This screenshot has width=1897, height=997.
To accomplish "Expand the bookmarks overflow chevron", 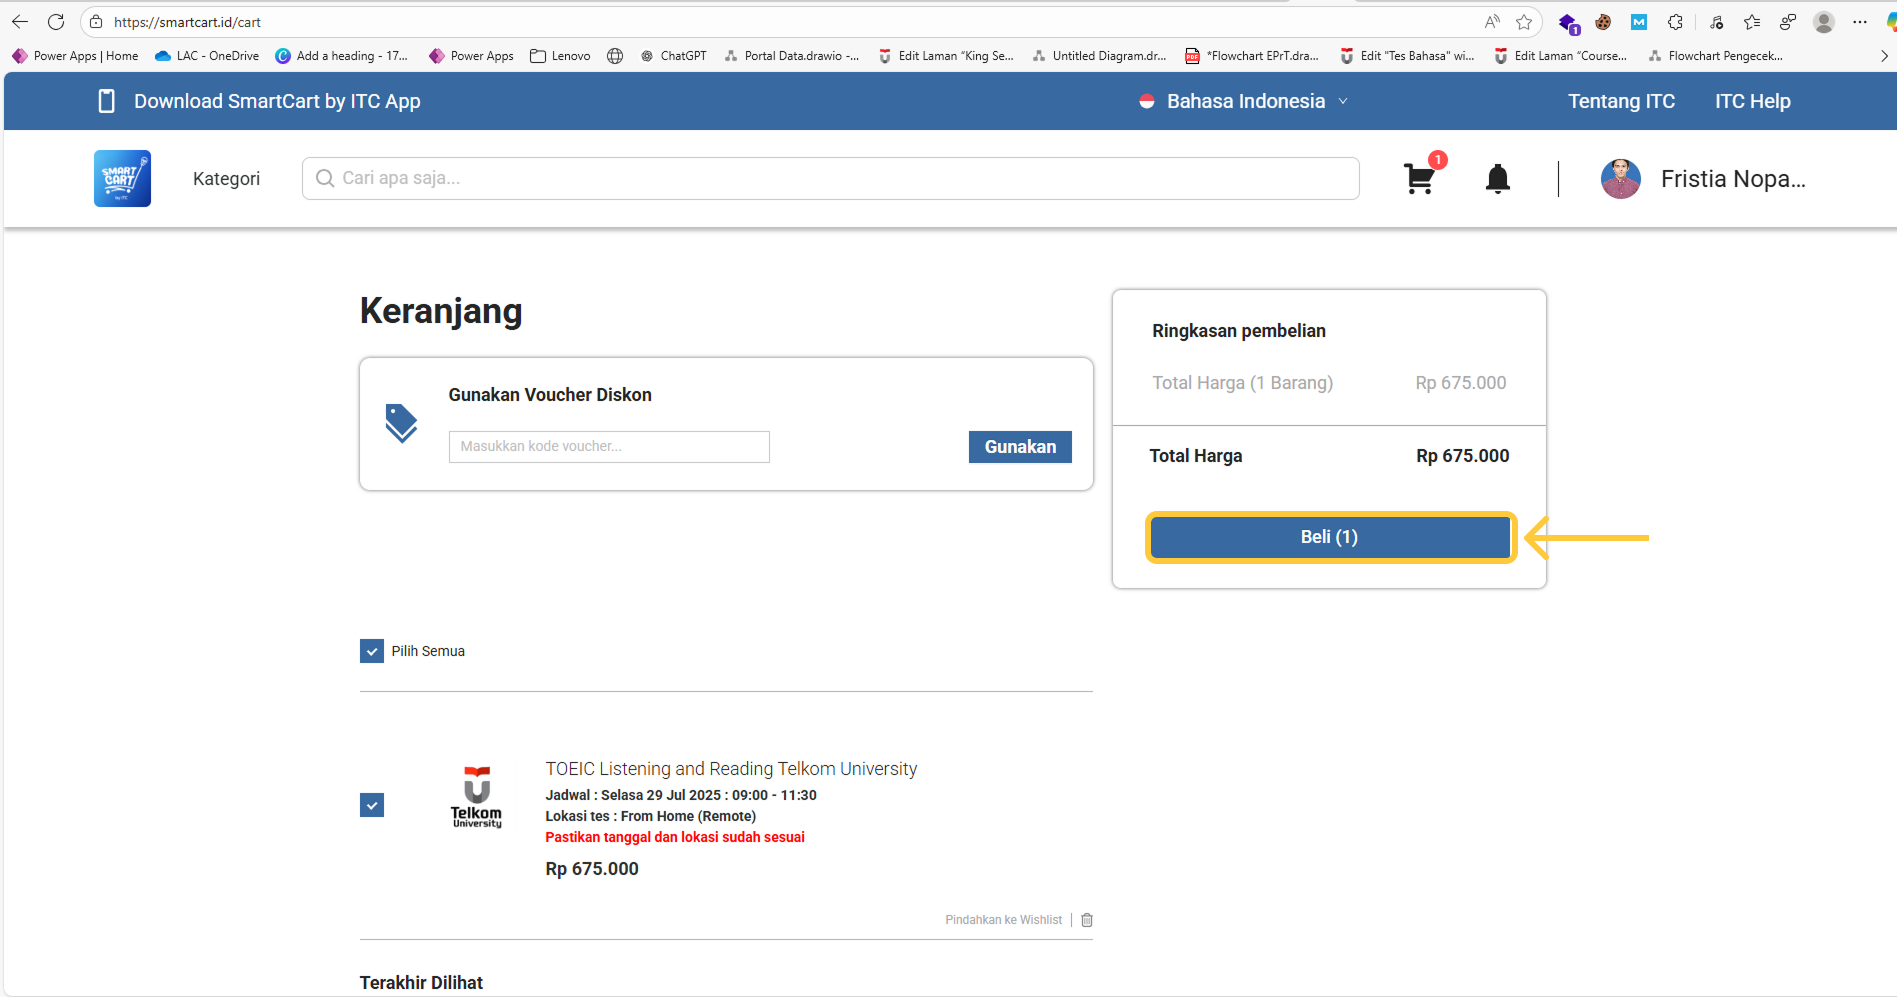I will [1884, 56].
